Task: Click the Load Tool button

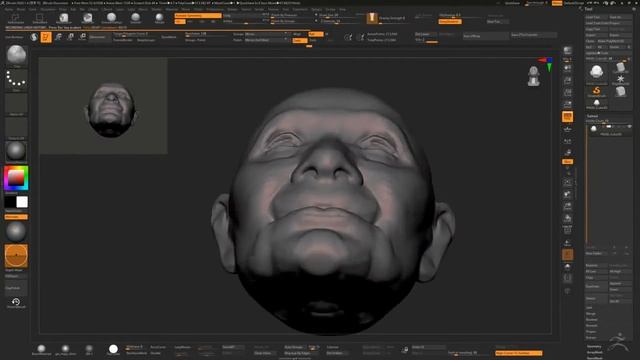Action: (596, 17)
